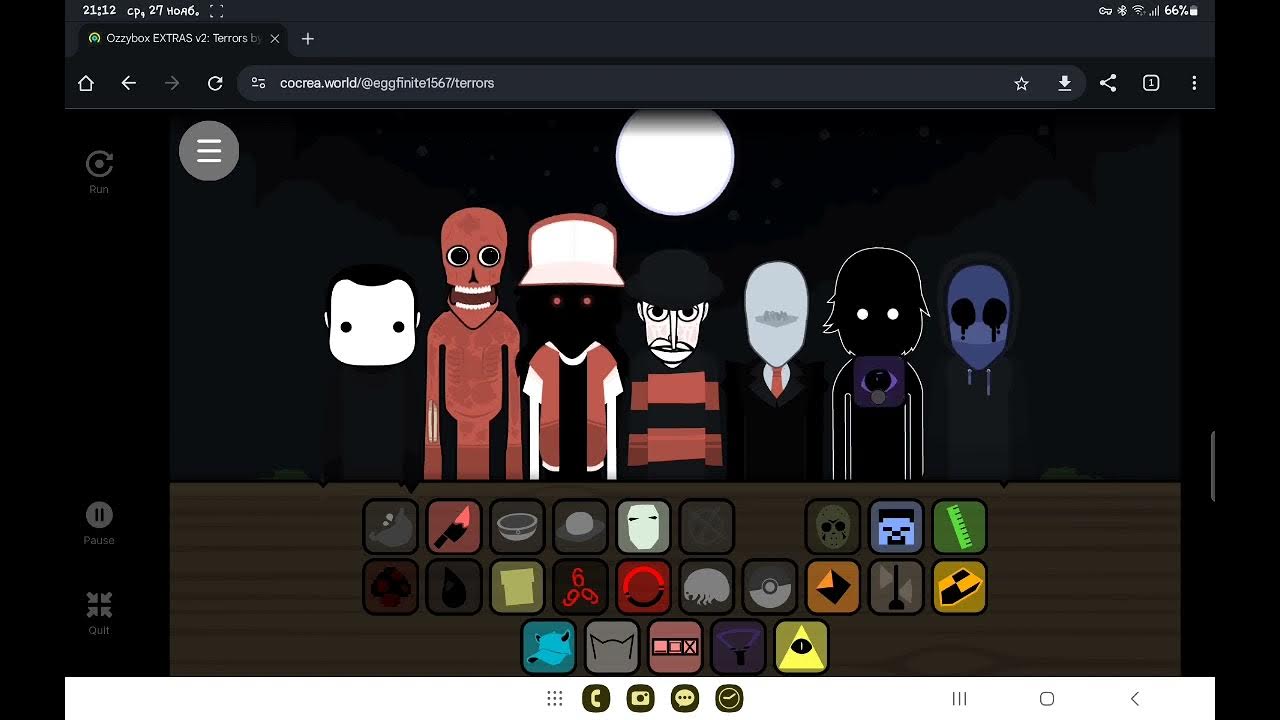Screen dimensions: 1280x720
Task: Choose the red 666 triskelion icon
Action: coord(580,587)
